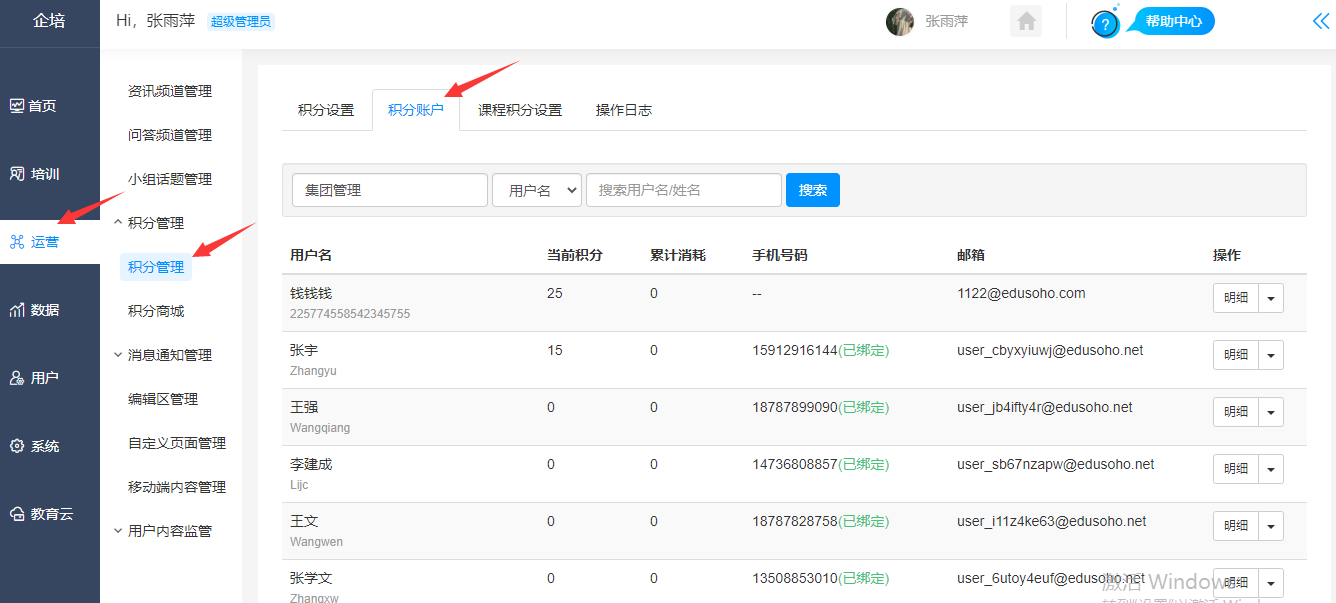
Task: Click the question mark help icon
Action: coord(1105,24)
